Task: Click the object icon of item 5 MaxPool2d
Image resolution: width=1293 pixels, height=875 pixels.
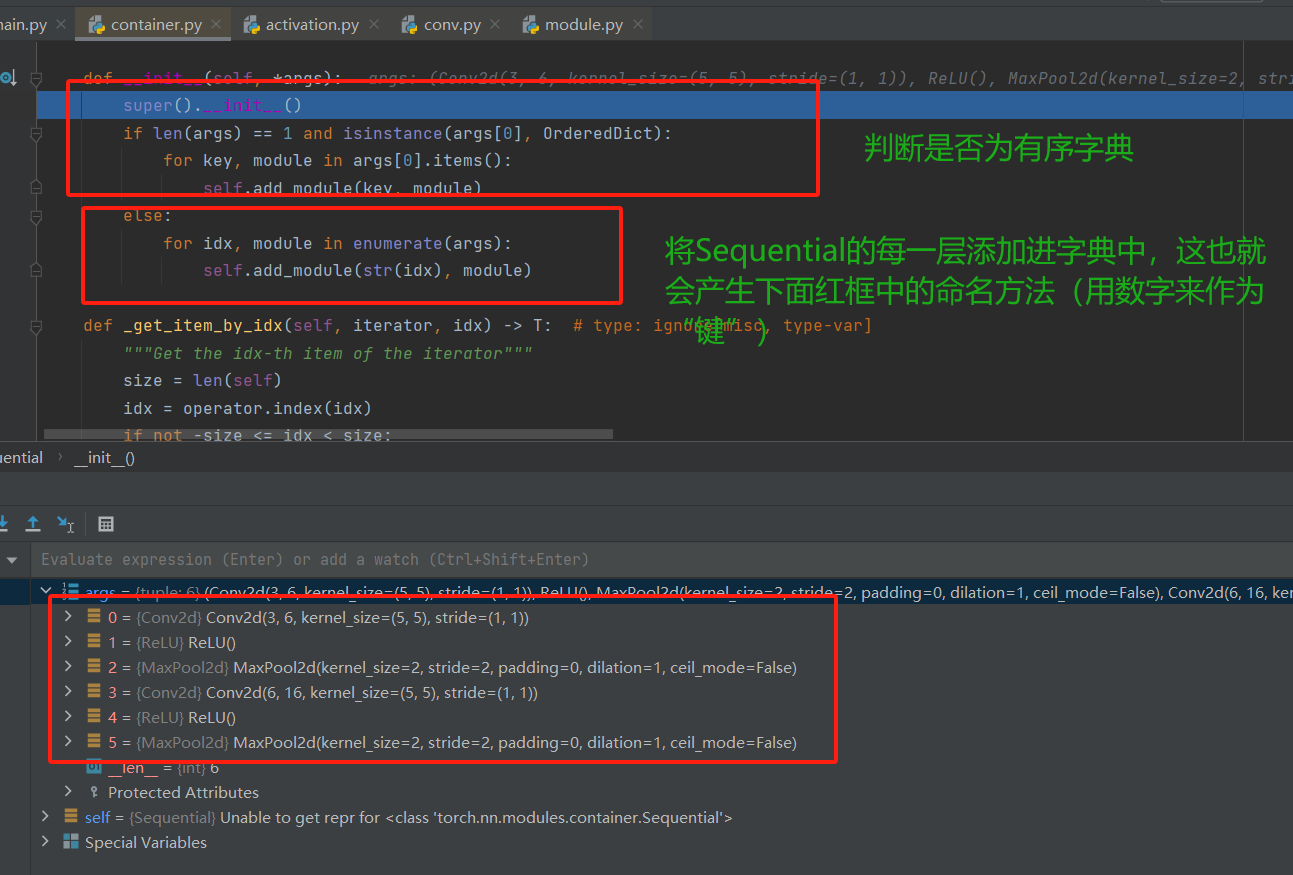Action: click(94, 742)
